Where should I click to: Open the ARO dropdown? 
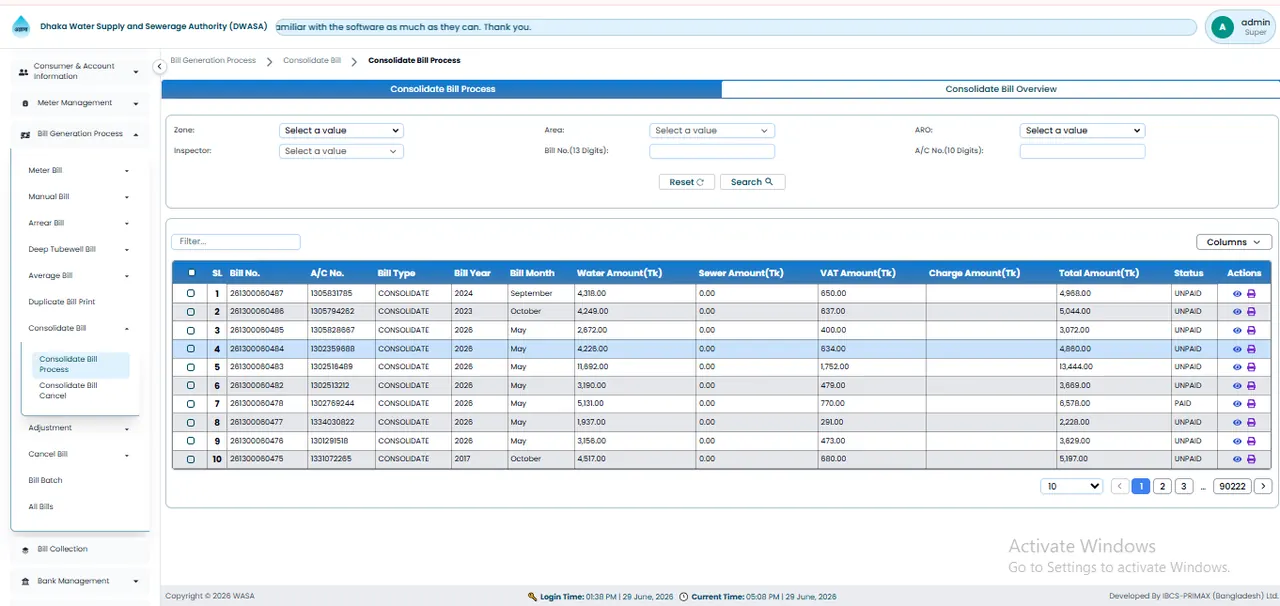pyautogui.click(x=1082, y=131)
